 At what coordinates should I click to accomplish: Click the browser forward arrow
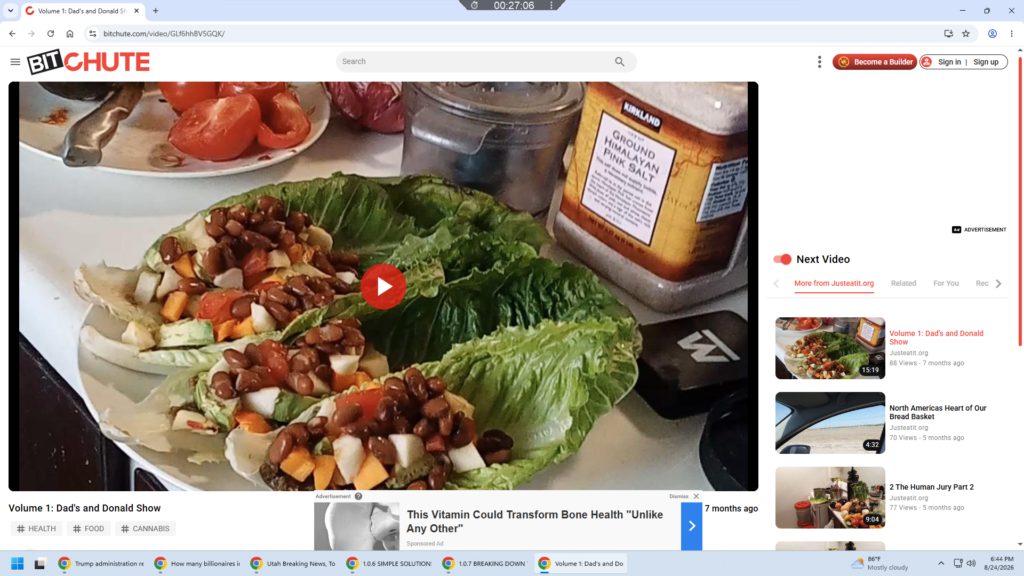tap(31, 33)
